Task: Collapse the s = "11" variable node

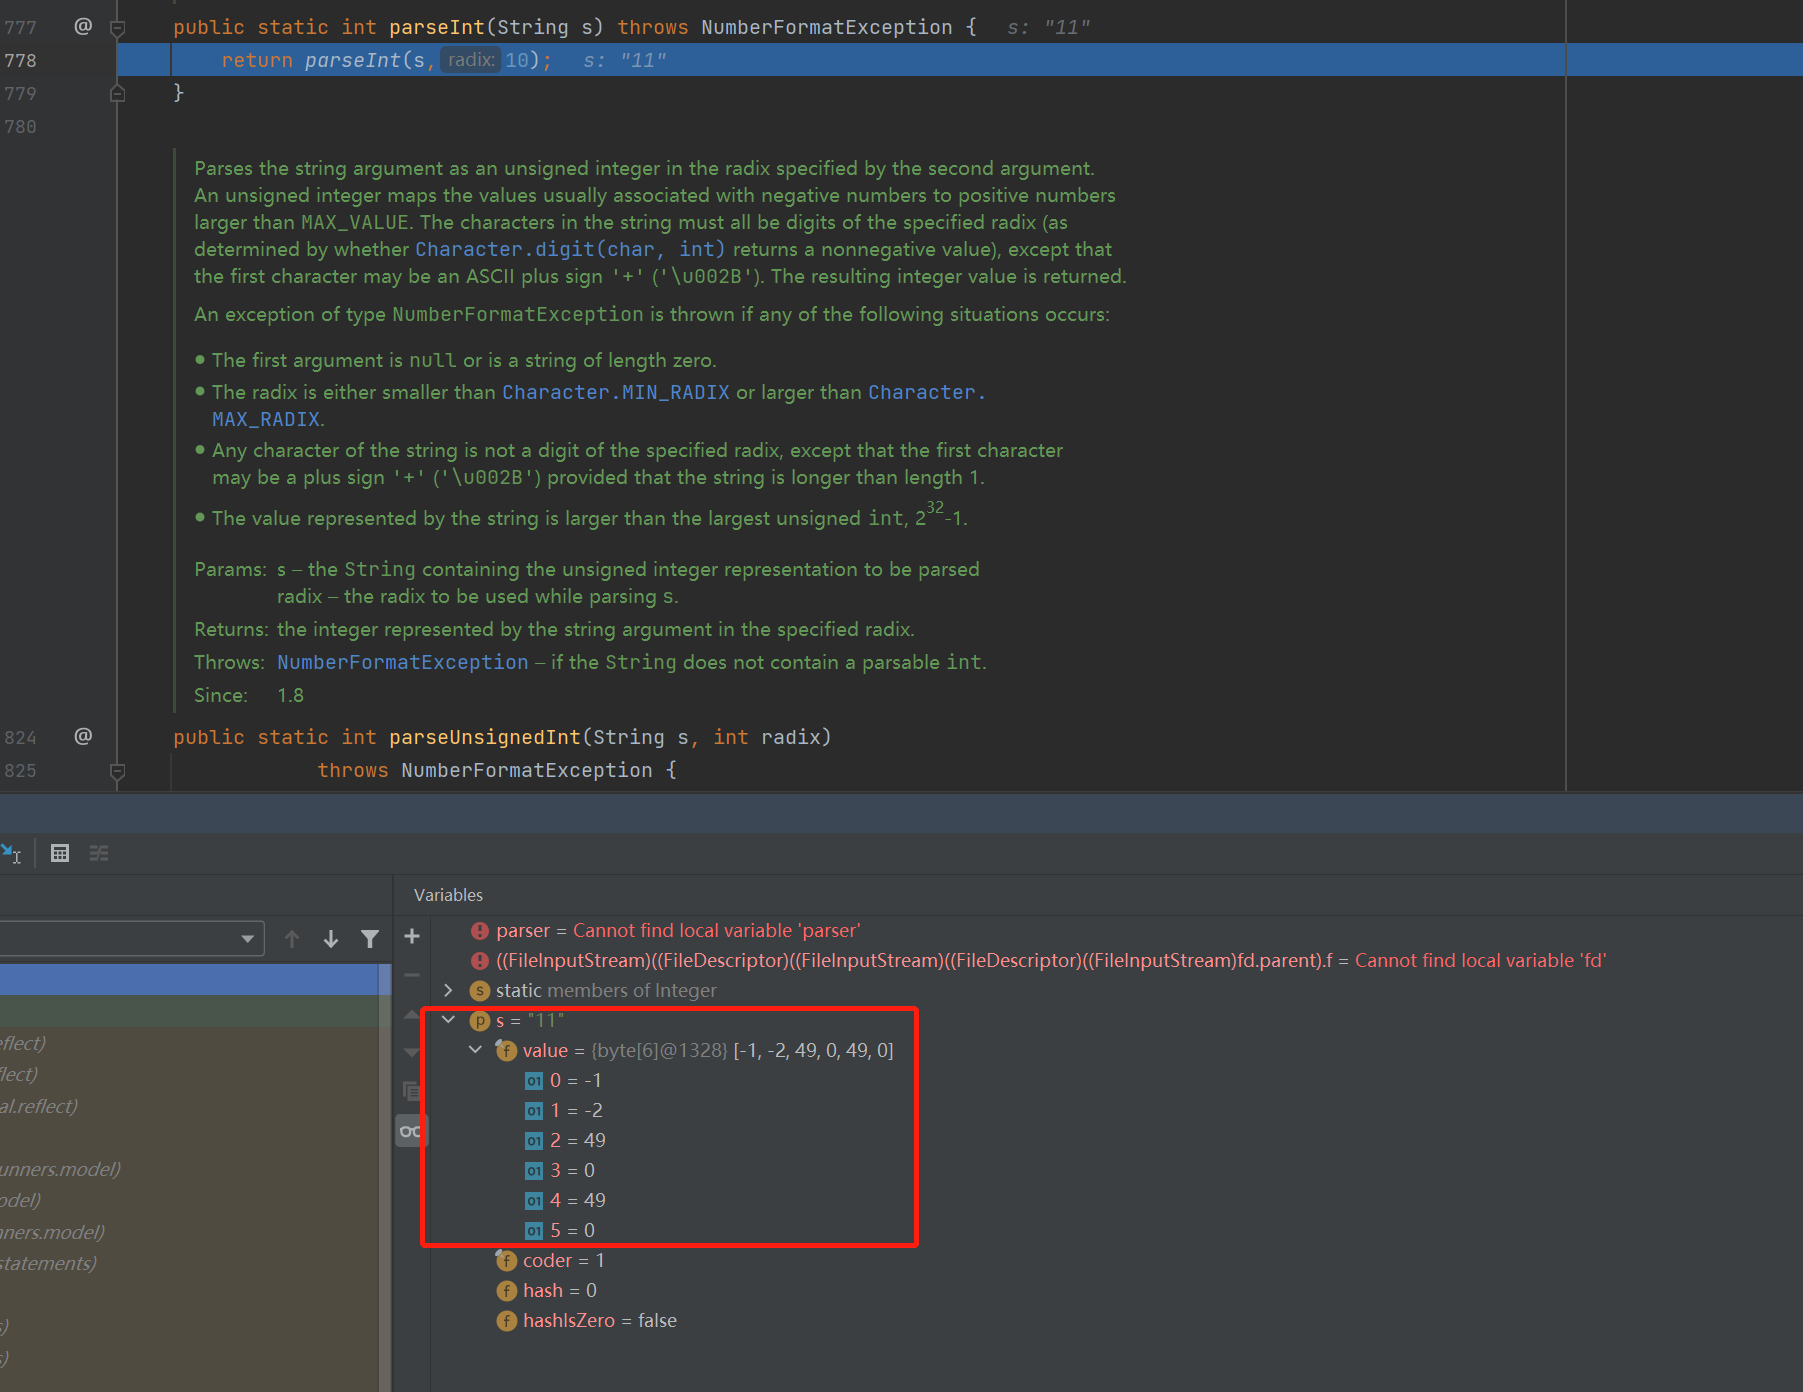Action: tap(448, 1020)
